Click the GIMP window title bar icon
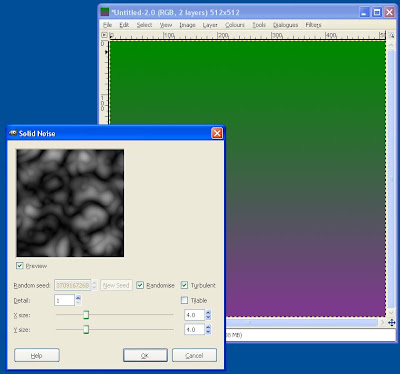400x374 pixels. pyautogui.click(x=105, y=12)
